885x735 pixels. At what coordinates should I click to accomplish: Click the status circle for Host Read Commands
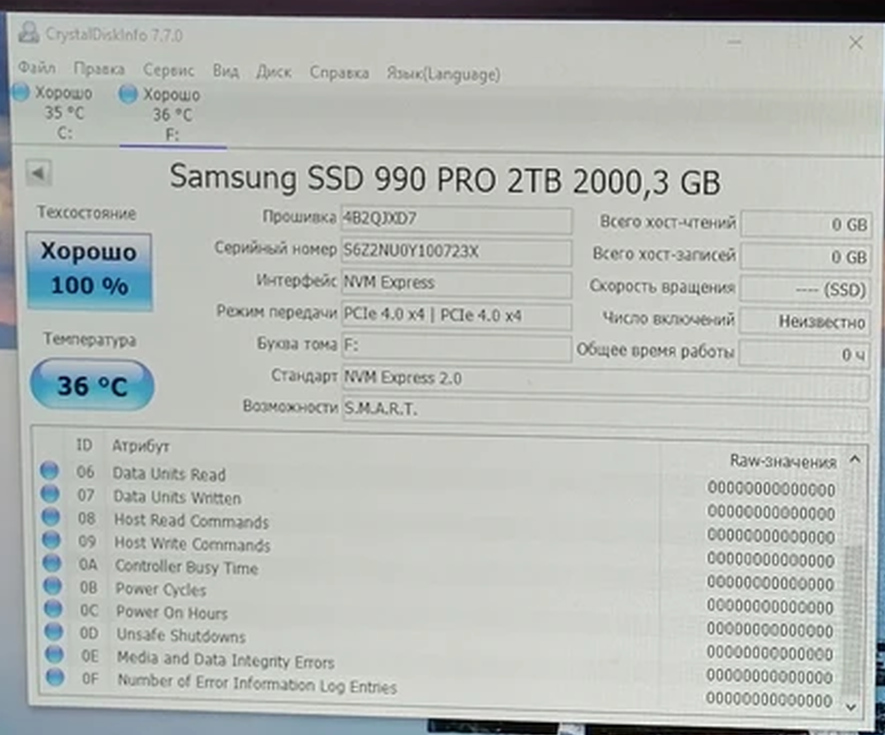click(50, 517)
